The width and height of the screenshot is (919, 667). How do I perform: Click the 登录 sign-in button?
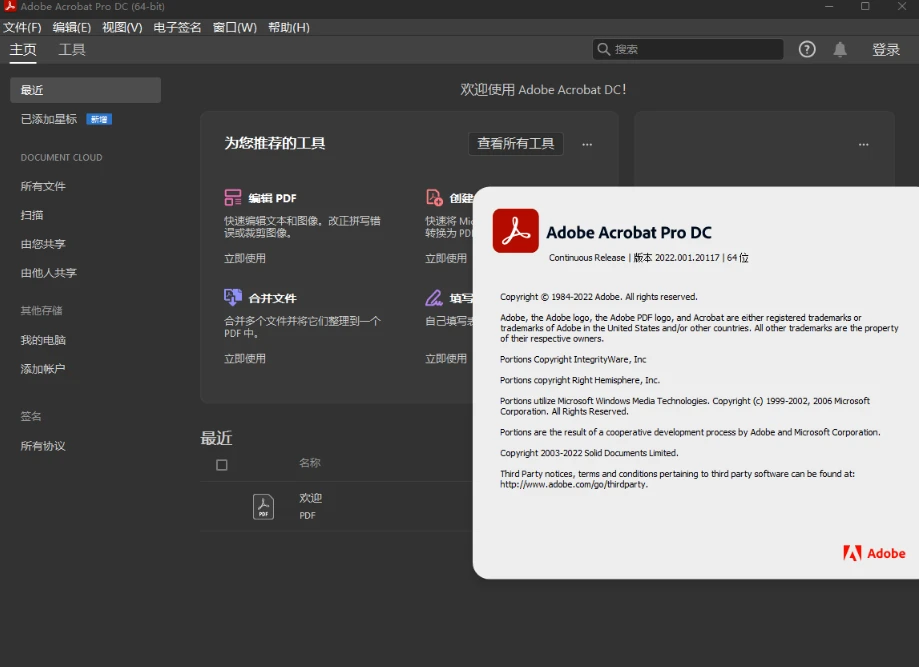pyautogui.click(x=886, y=50)
